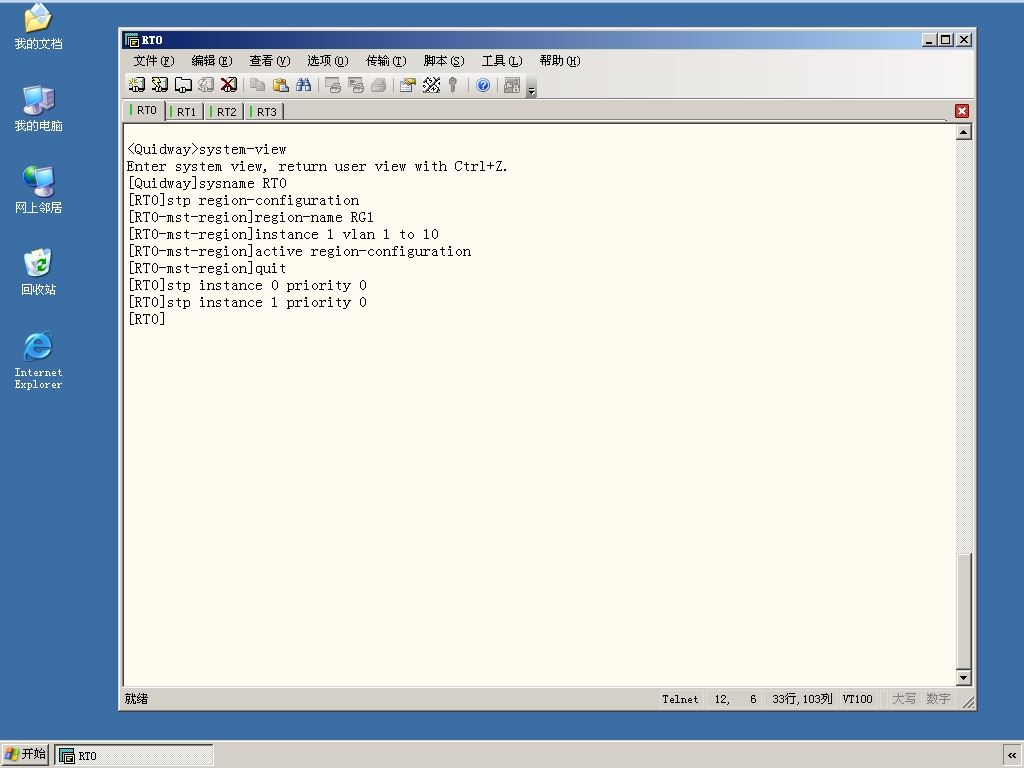
Task: Select the RT0 session tab
Action: 144,110
